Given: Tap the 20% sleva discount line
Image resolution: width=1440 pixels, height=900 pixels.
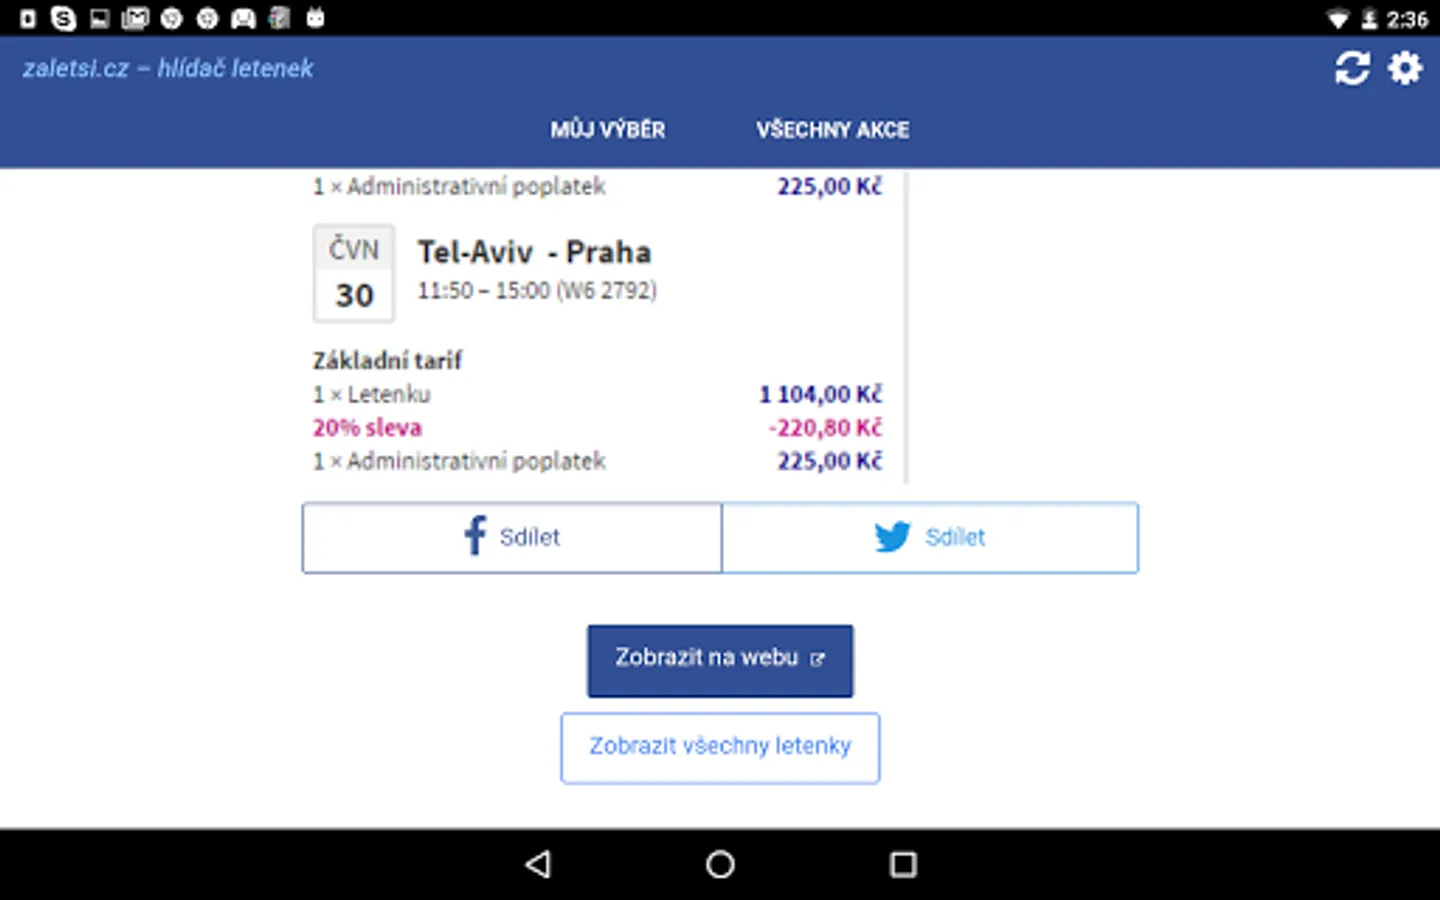Looking at the screenshot, I should [x=367, y=428].
